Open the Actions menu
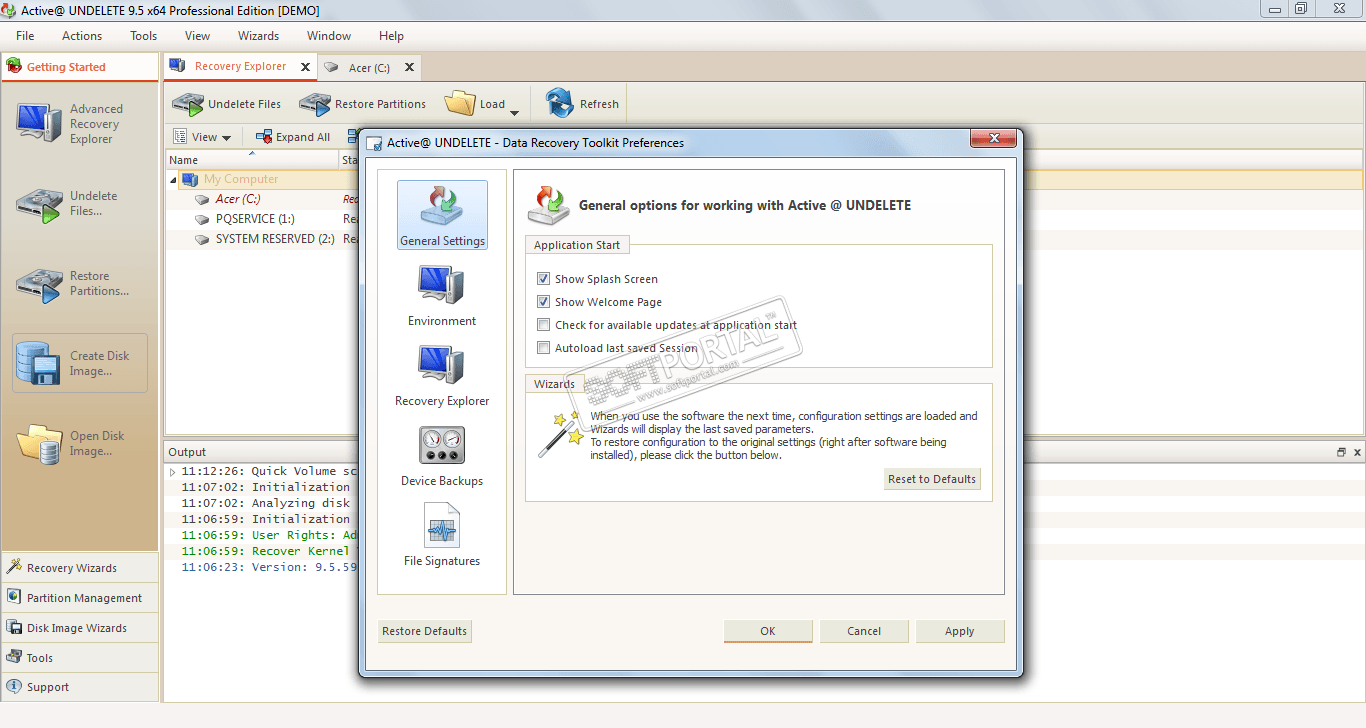 [x=82, y=36]
